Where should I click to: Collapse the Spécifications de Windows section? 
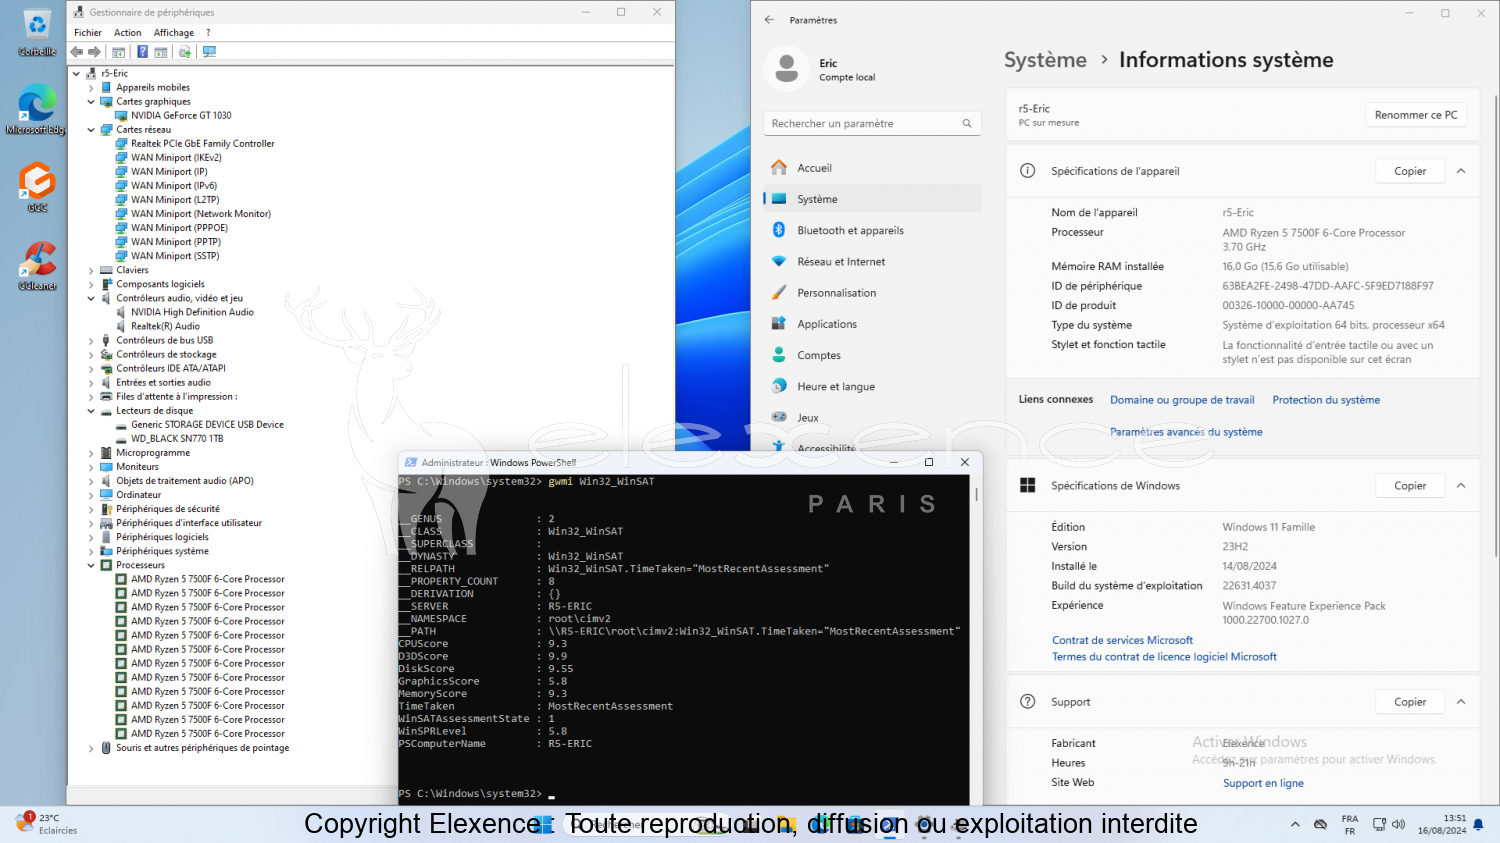tap(1461, 486)
